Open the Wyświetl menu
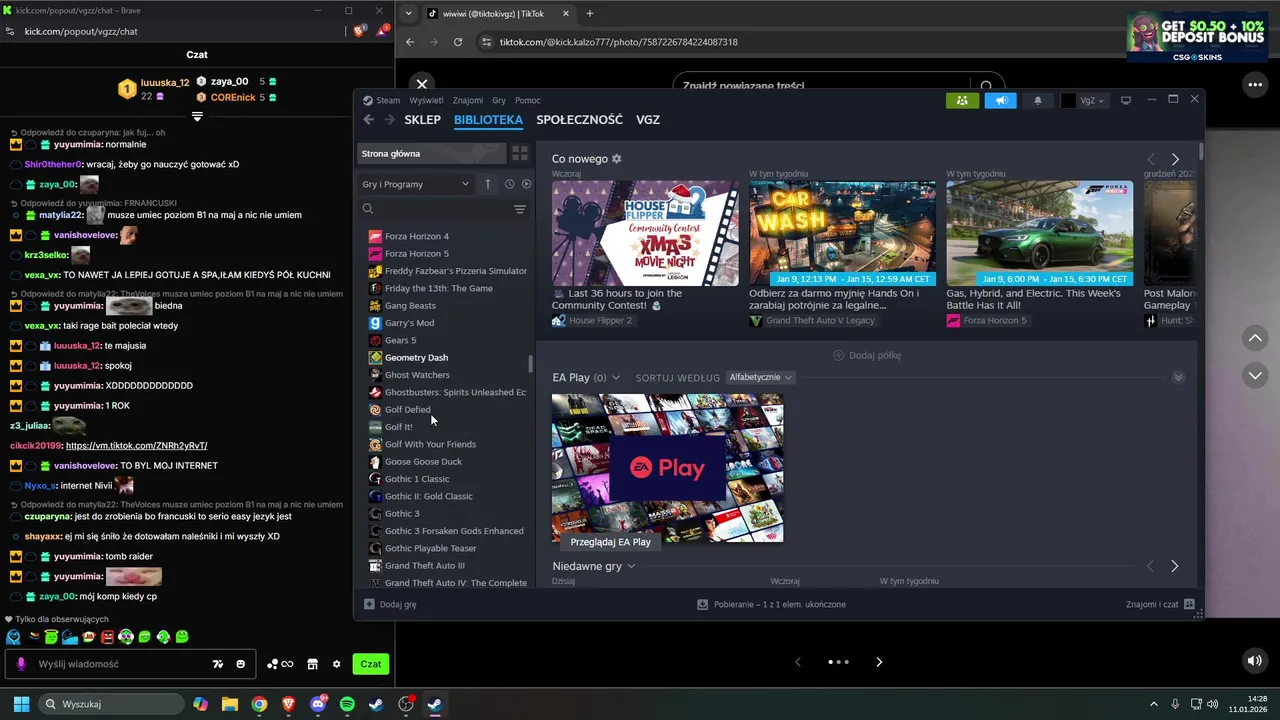 (426, 100)
